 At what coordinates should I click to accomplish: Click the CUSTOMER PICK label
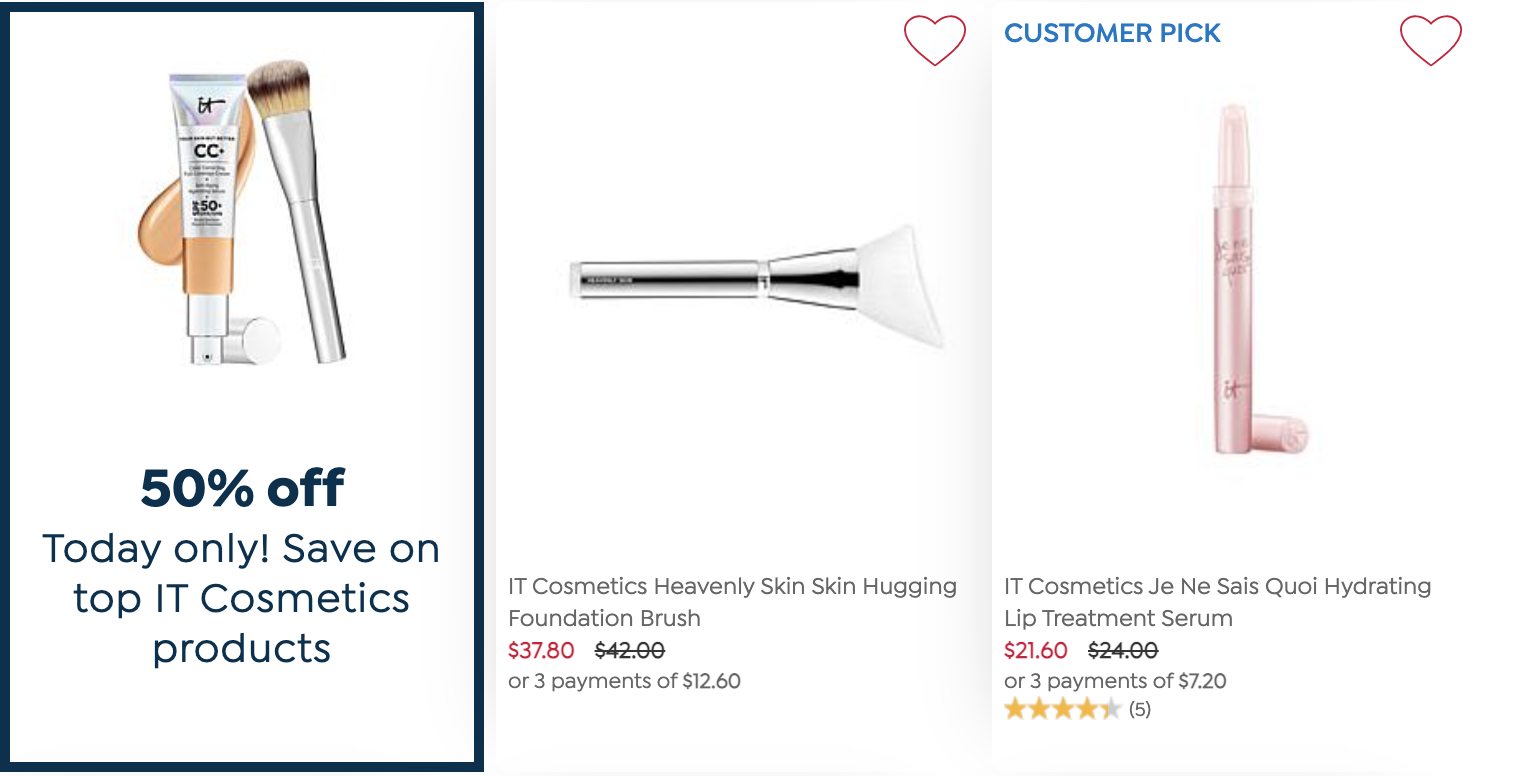pyautogui.click(x=1112, y=33)
